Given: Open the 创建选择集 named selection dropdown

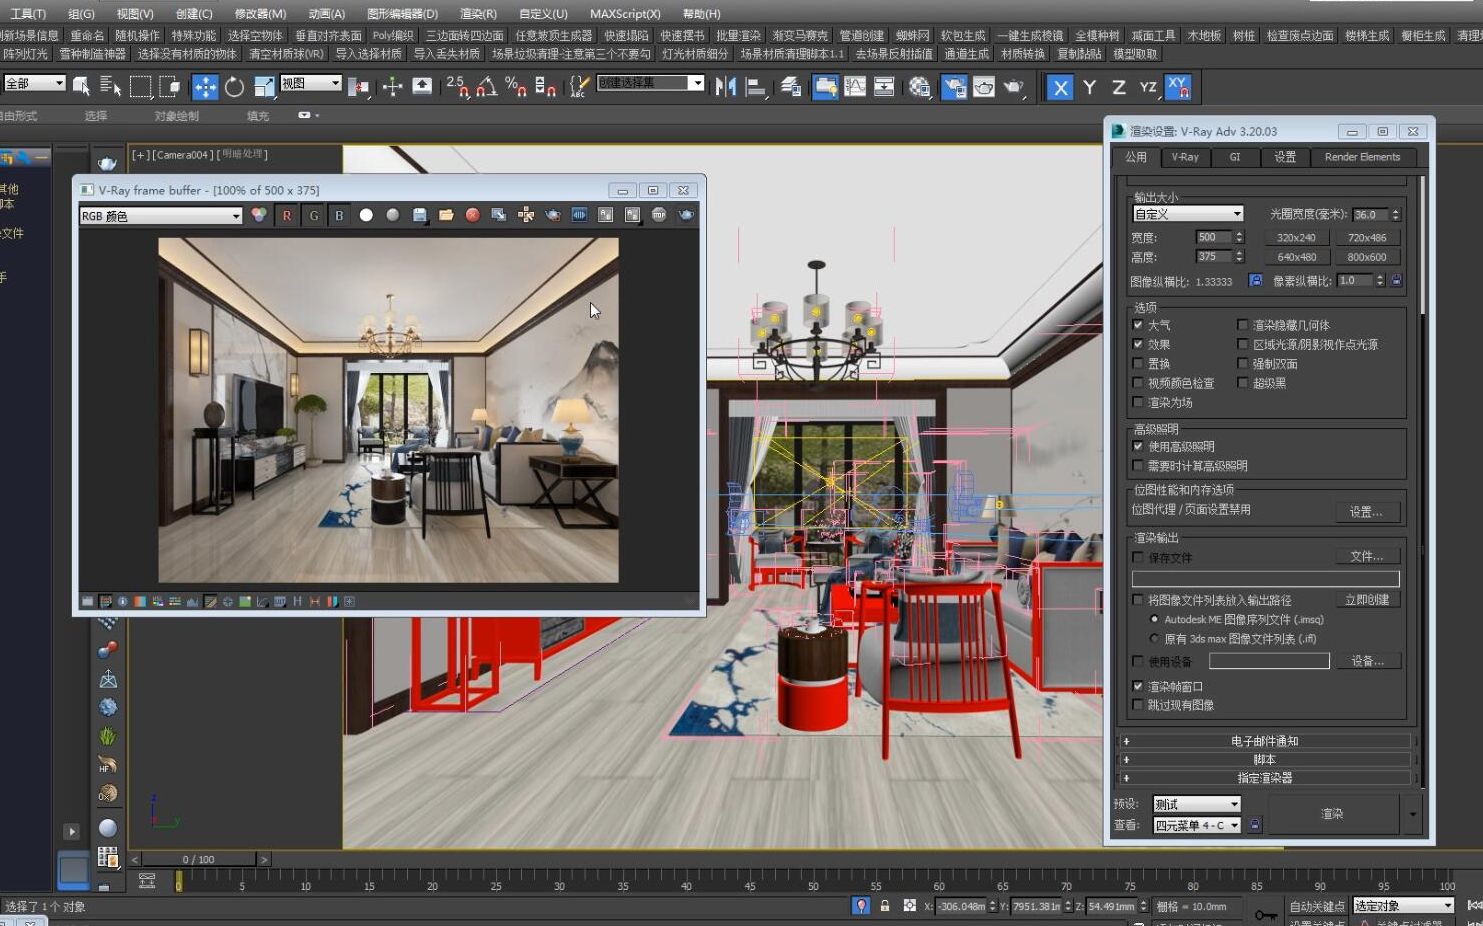Looking at the screenshot, I should click(x=650, y=83).
